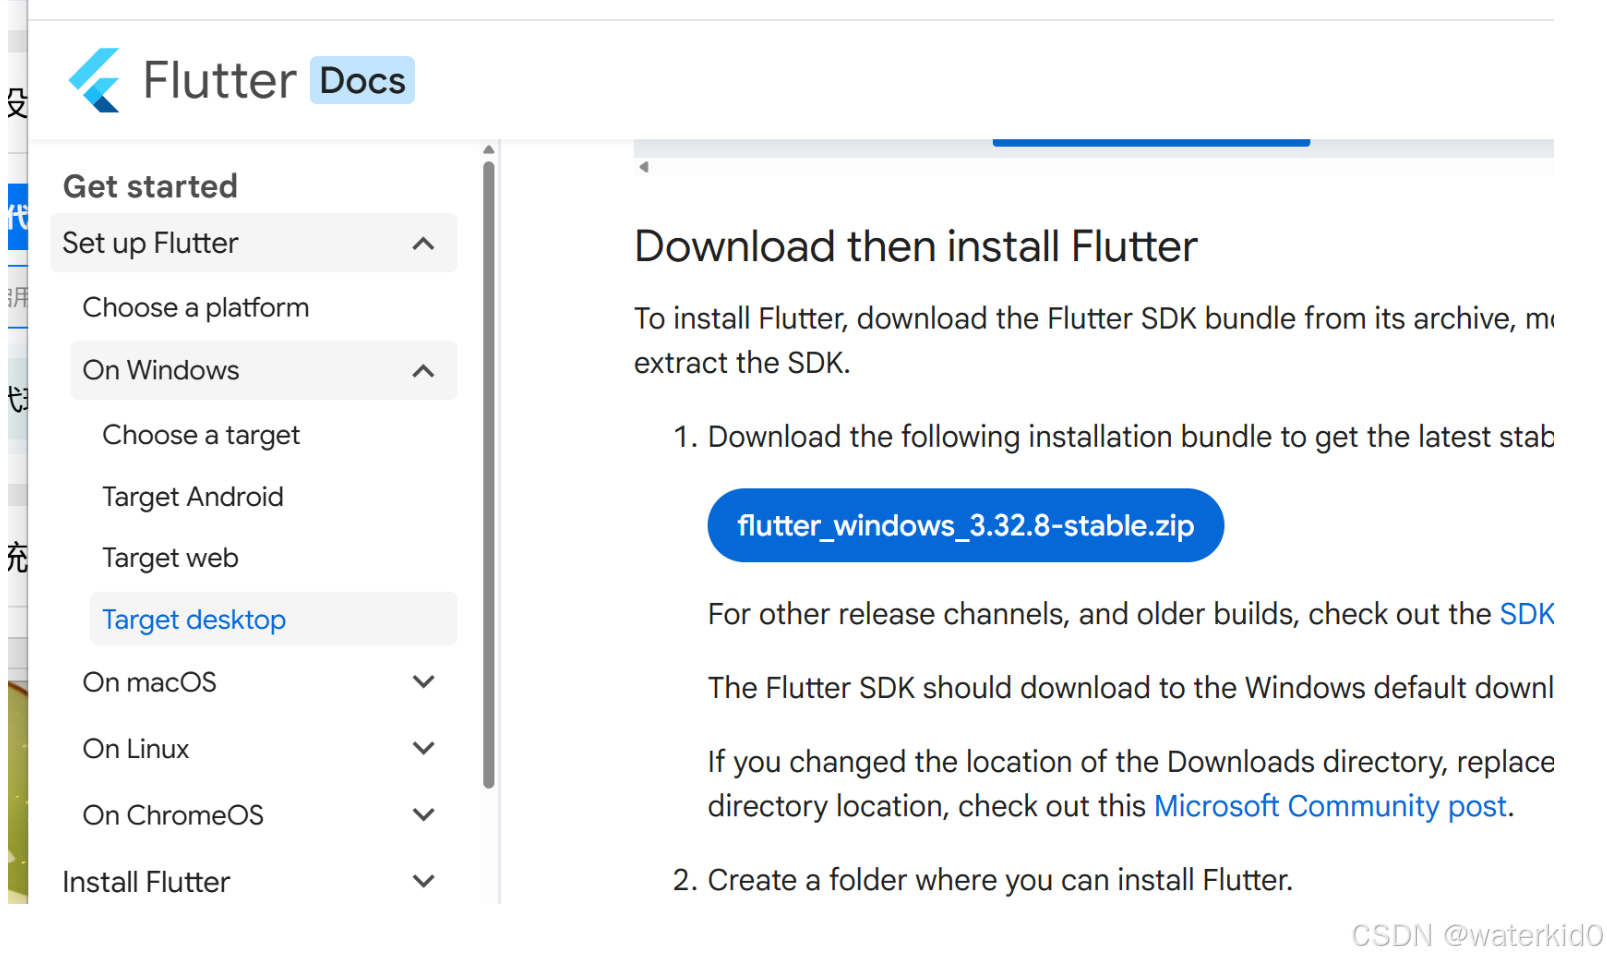Image resolution: width=1607 pixels, height=963 pixels.
Task: Click the 'Create a folder' step text
Action: [x=1000, y=880]
